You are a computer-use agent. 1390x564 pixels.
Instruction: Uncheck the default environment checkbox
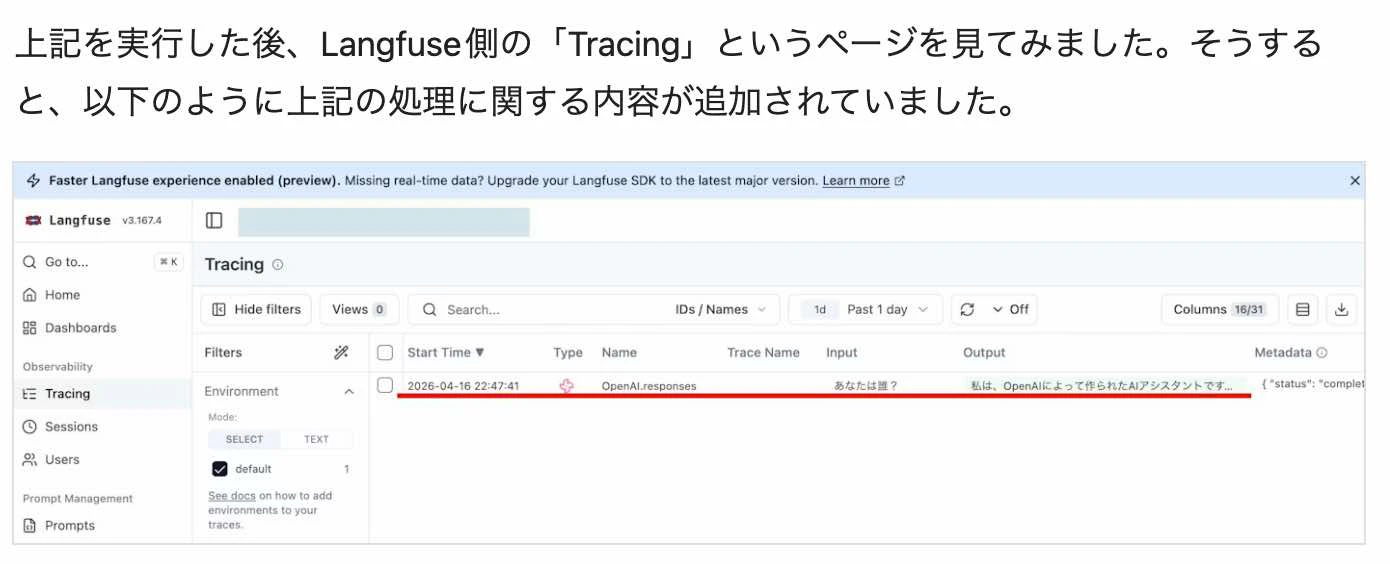pyautogui.click(x=220, y=469)
